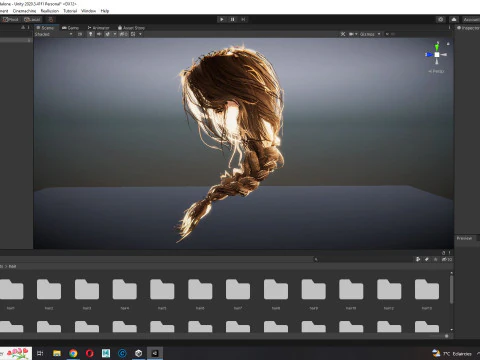
Task: Click the Project search by type icon
Action: pos(418,259)
